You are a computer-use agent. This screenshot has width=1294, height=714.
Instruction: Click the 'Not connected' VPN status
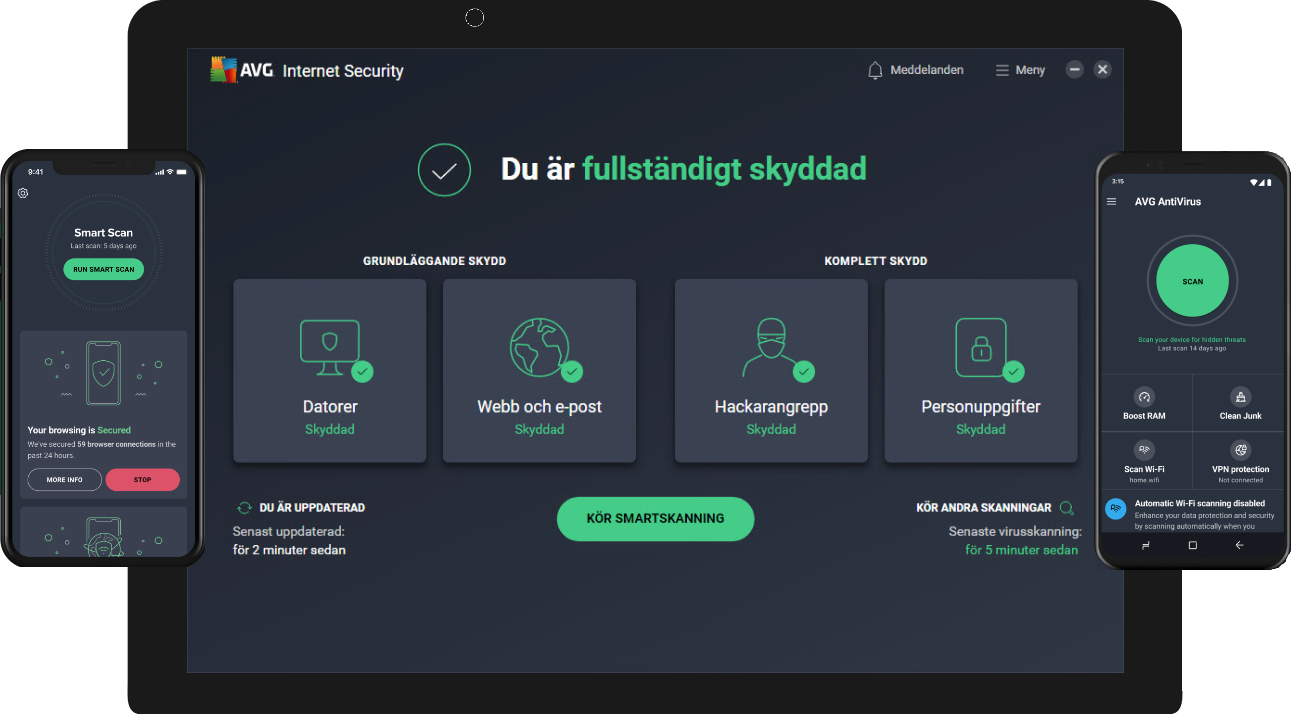(1240, 480)
